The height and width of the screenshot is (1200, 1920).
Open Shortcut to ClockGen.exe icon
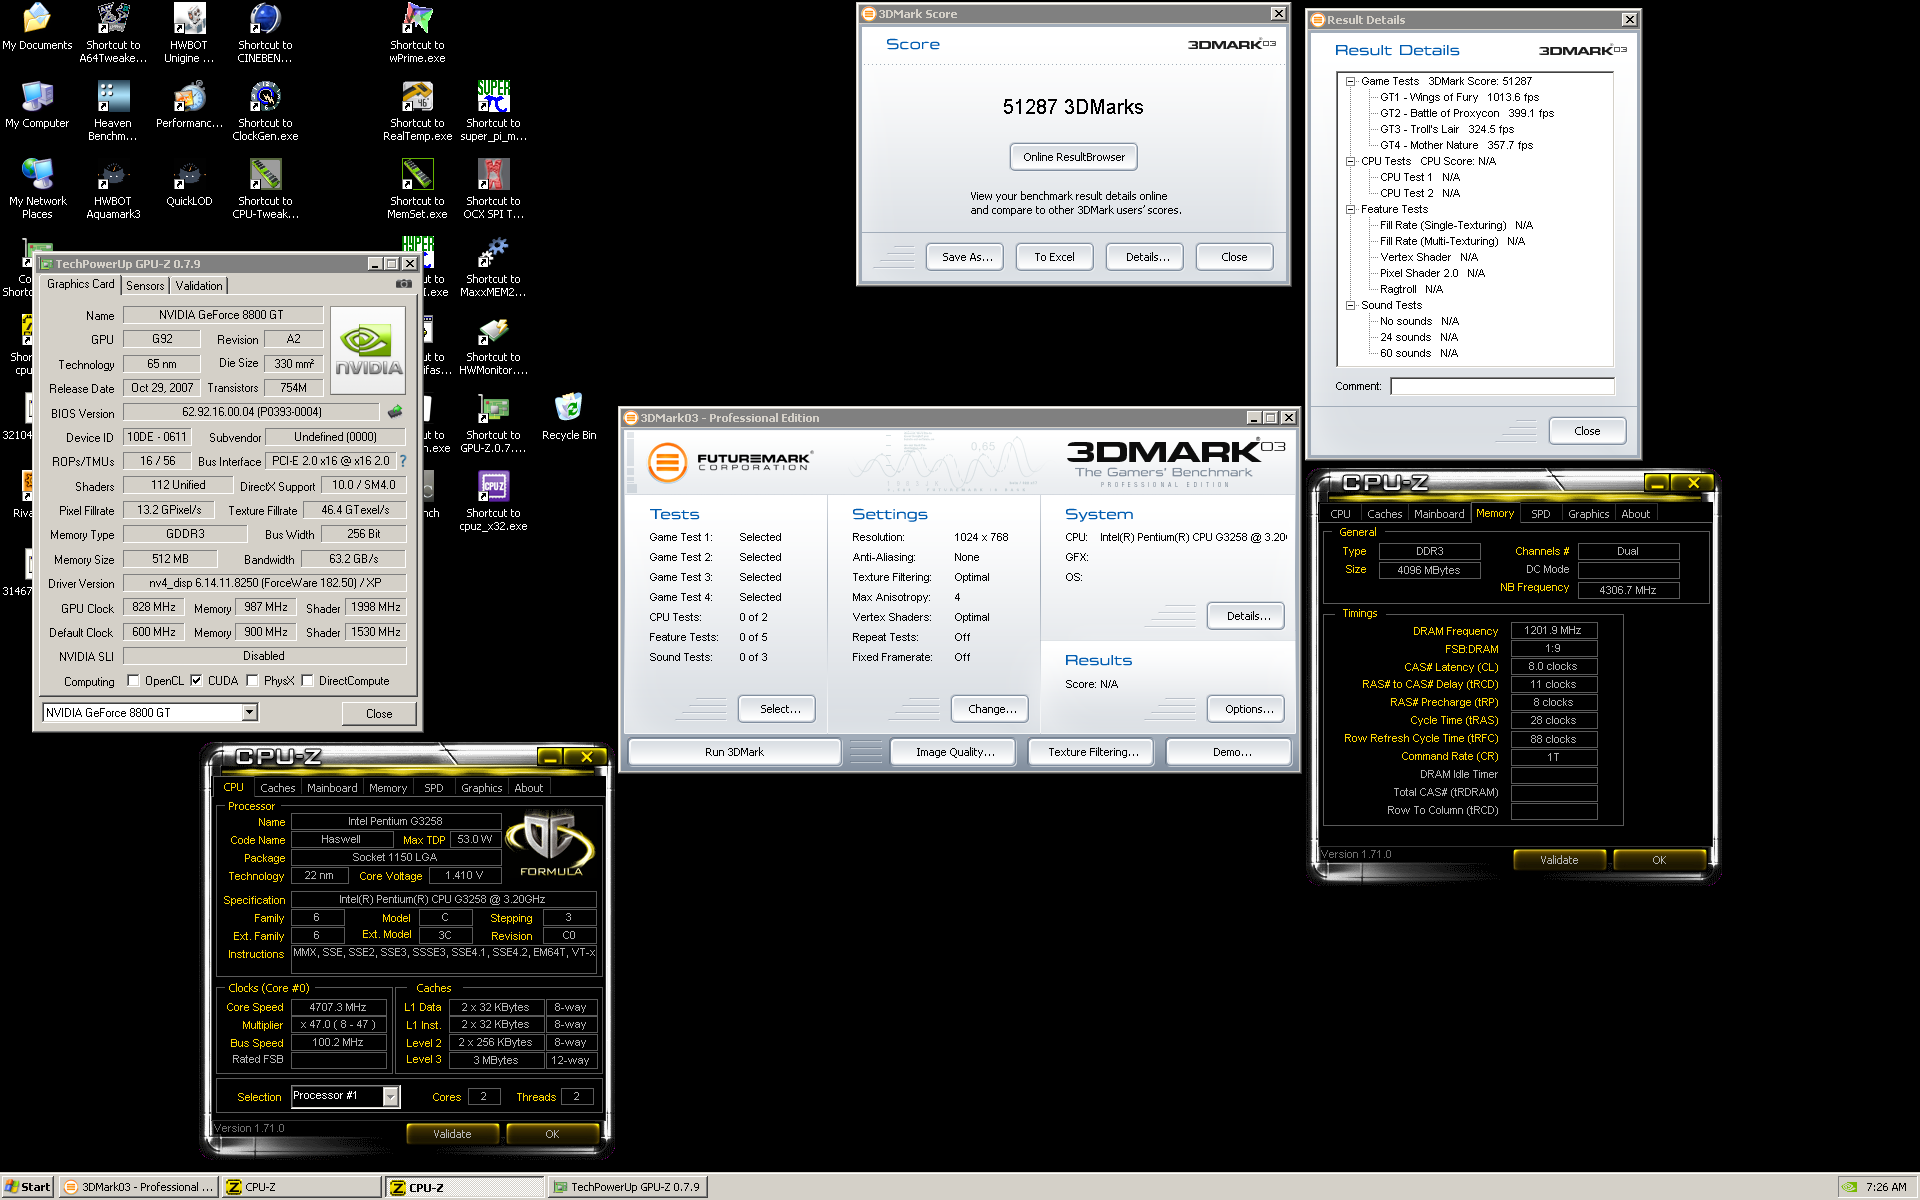tap(265, 111)
